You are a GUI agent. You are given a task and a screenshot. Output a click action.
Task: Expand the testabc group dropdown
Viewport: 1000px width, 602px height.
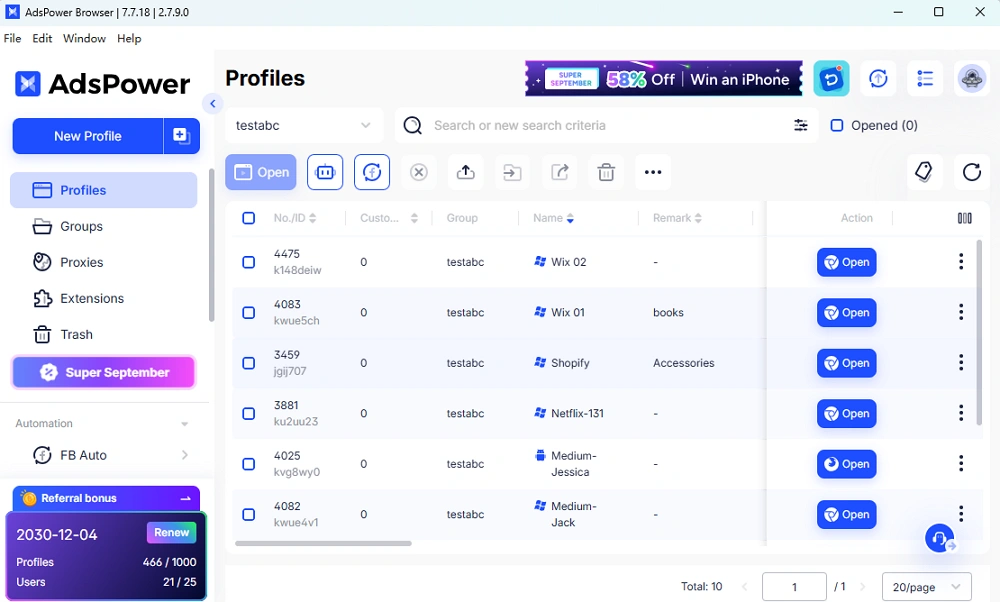tap(304, 126)
